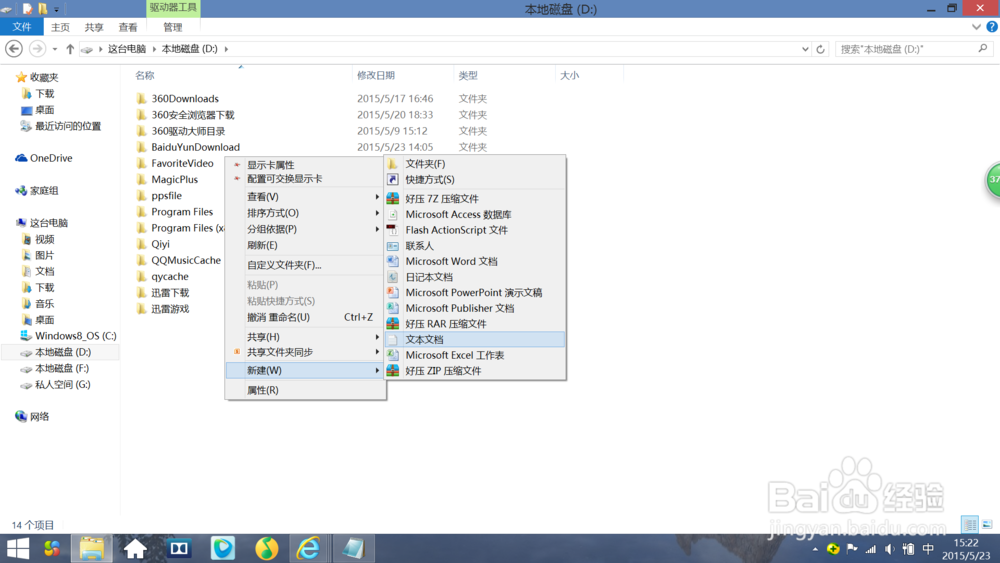Click 这台电脑 in the address breadcrumb
Screen dimensions: 1000x563
(x=127, y=49)
